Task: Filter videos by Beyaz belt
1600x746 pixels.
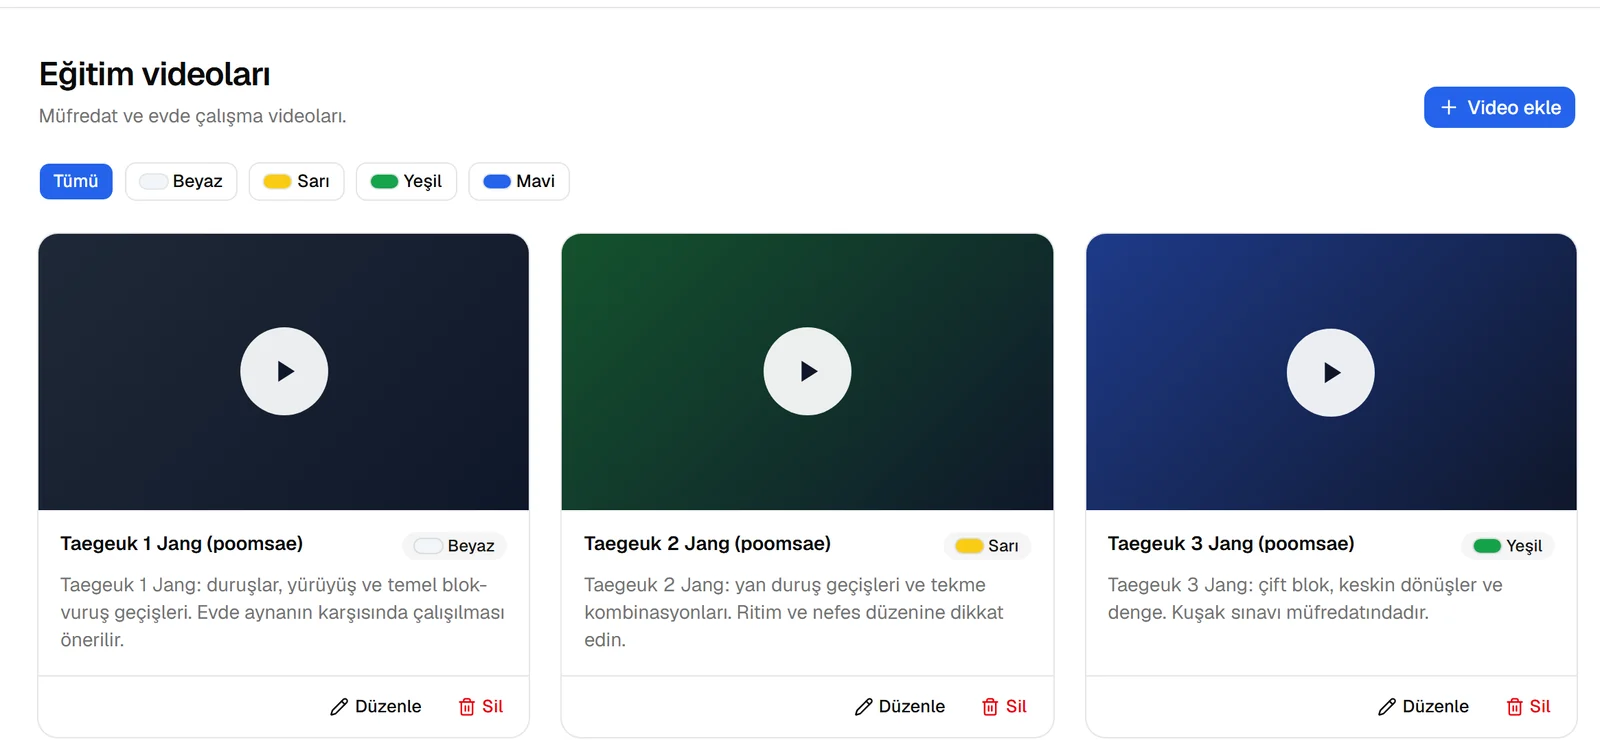Action: [x=181, y=181]
